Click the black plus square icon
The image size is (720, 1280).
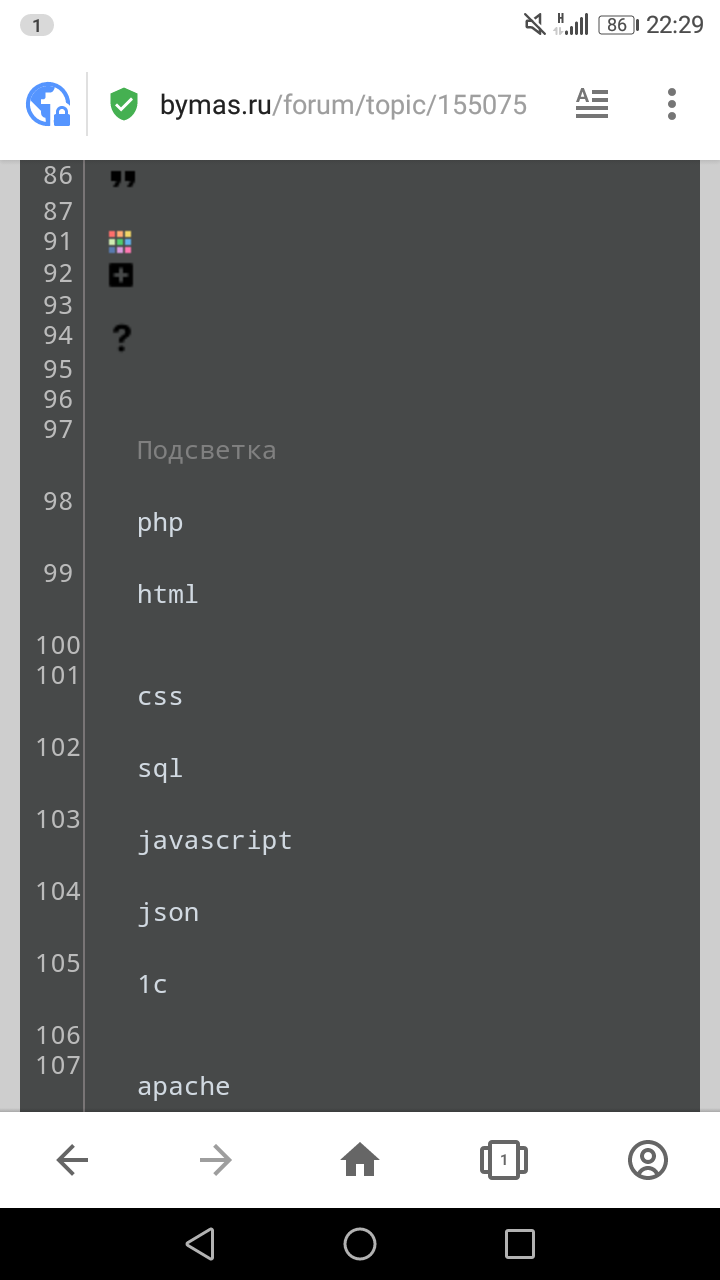(x=121, y=275)
